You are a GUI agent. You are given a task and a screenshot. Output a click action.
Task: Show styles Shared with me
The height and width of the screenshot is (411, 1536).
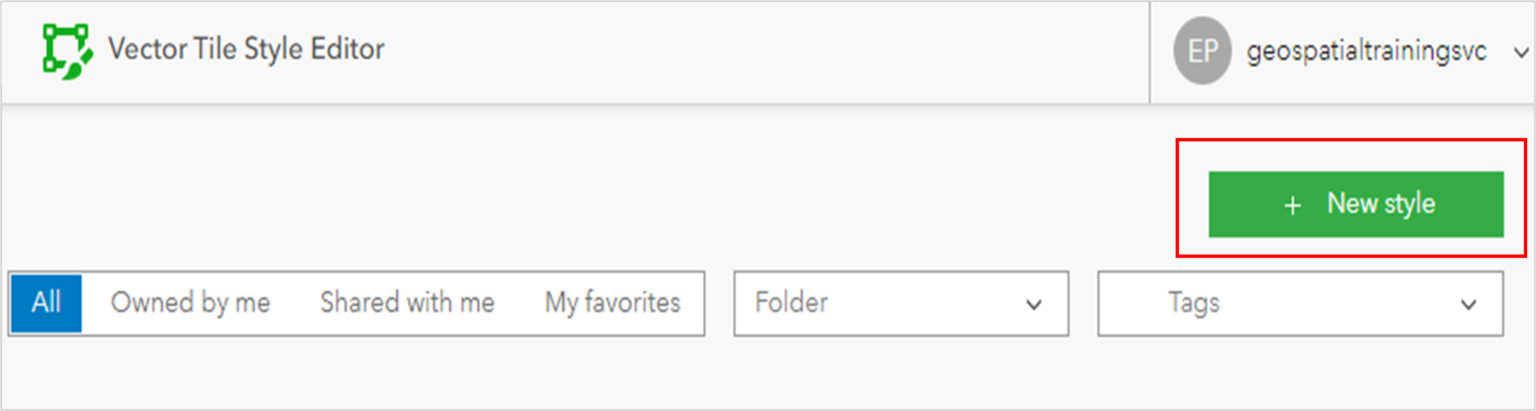pos(407,303)
